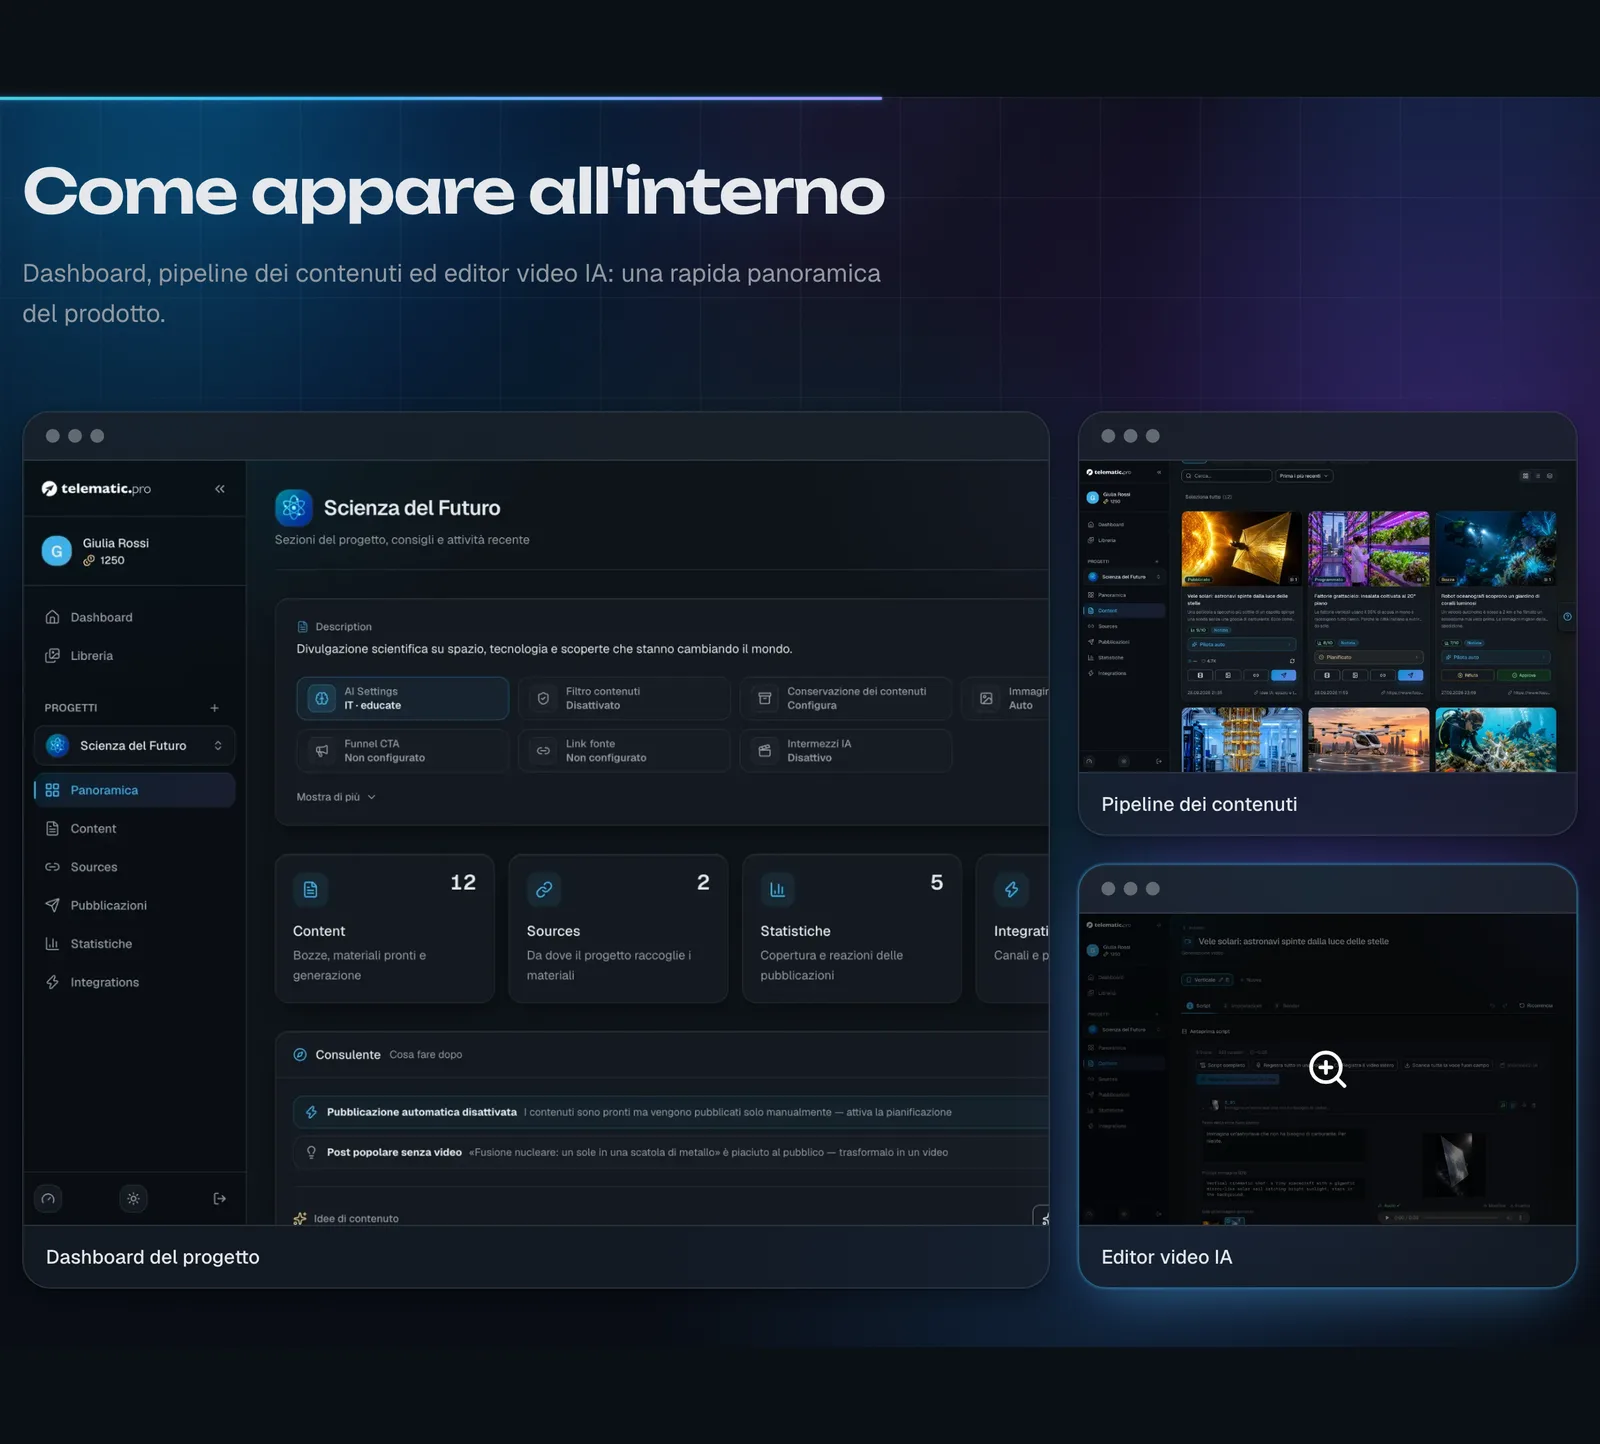Screen dimensions: 1600x1444
Task: Open the Filtro contenuti Disattivato setting
Action: [624, 699]
